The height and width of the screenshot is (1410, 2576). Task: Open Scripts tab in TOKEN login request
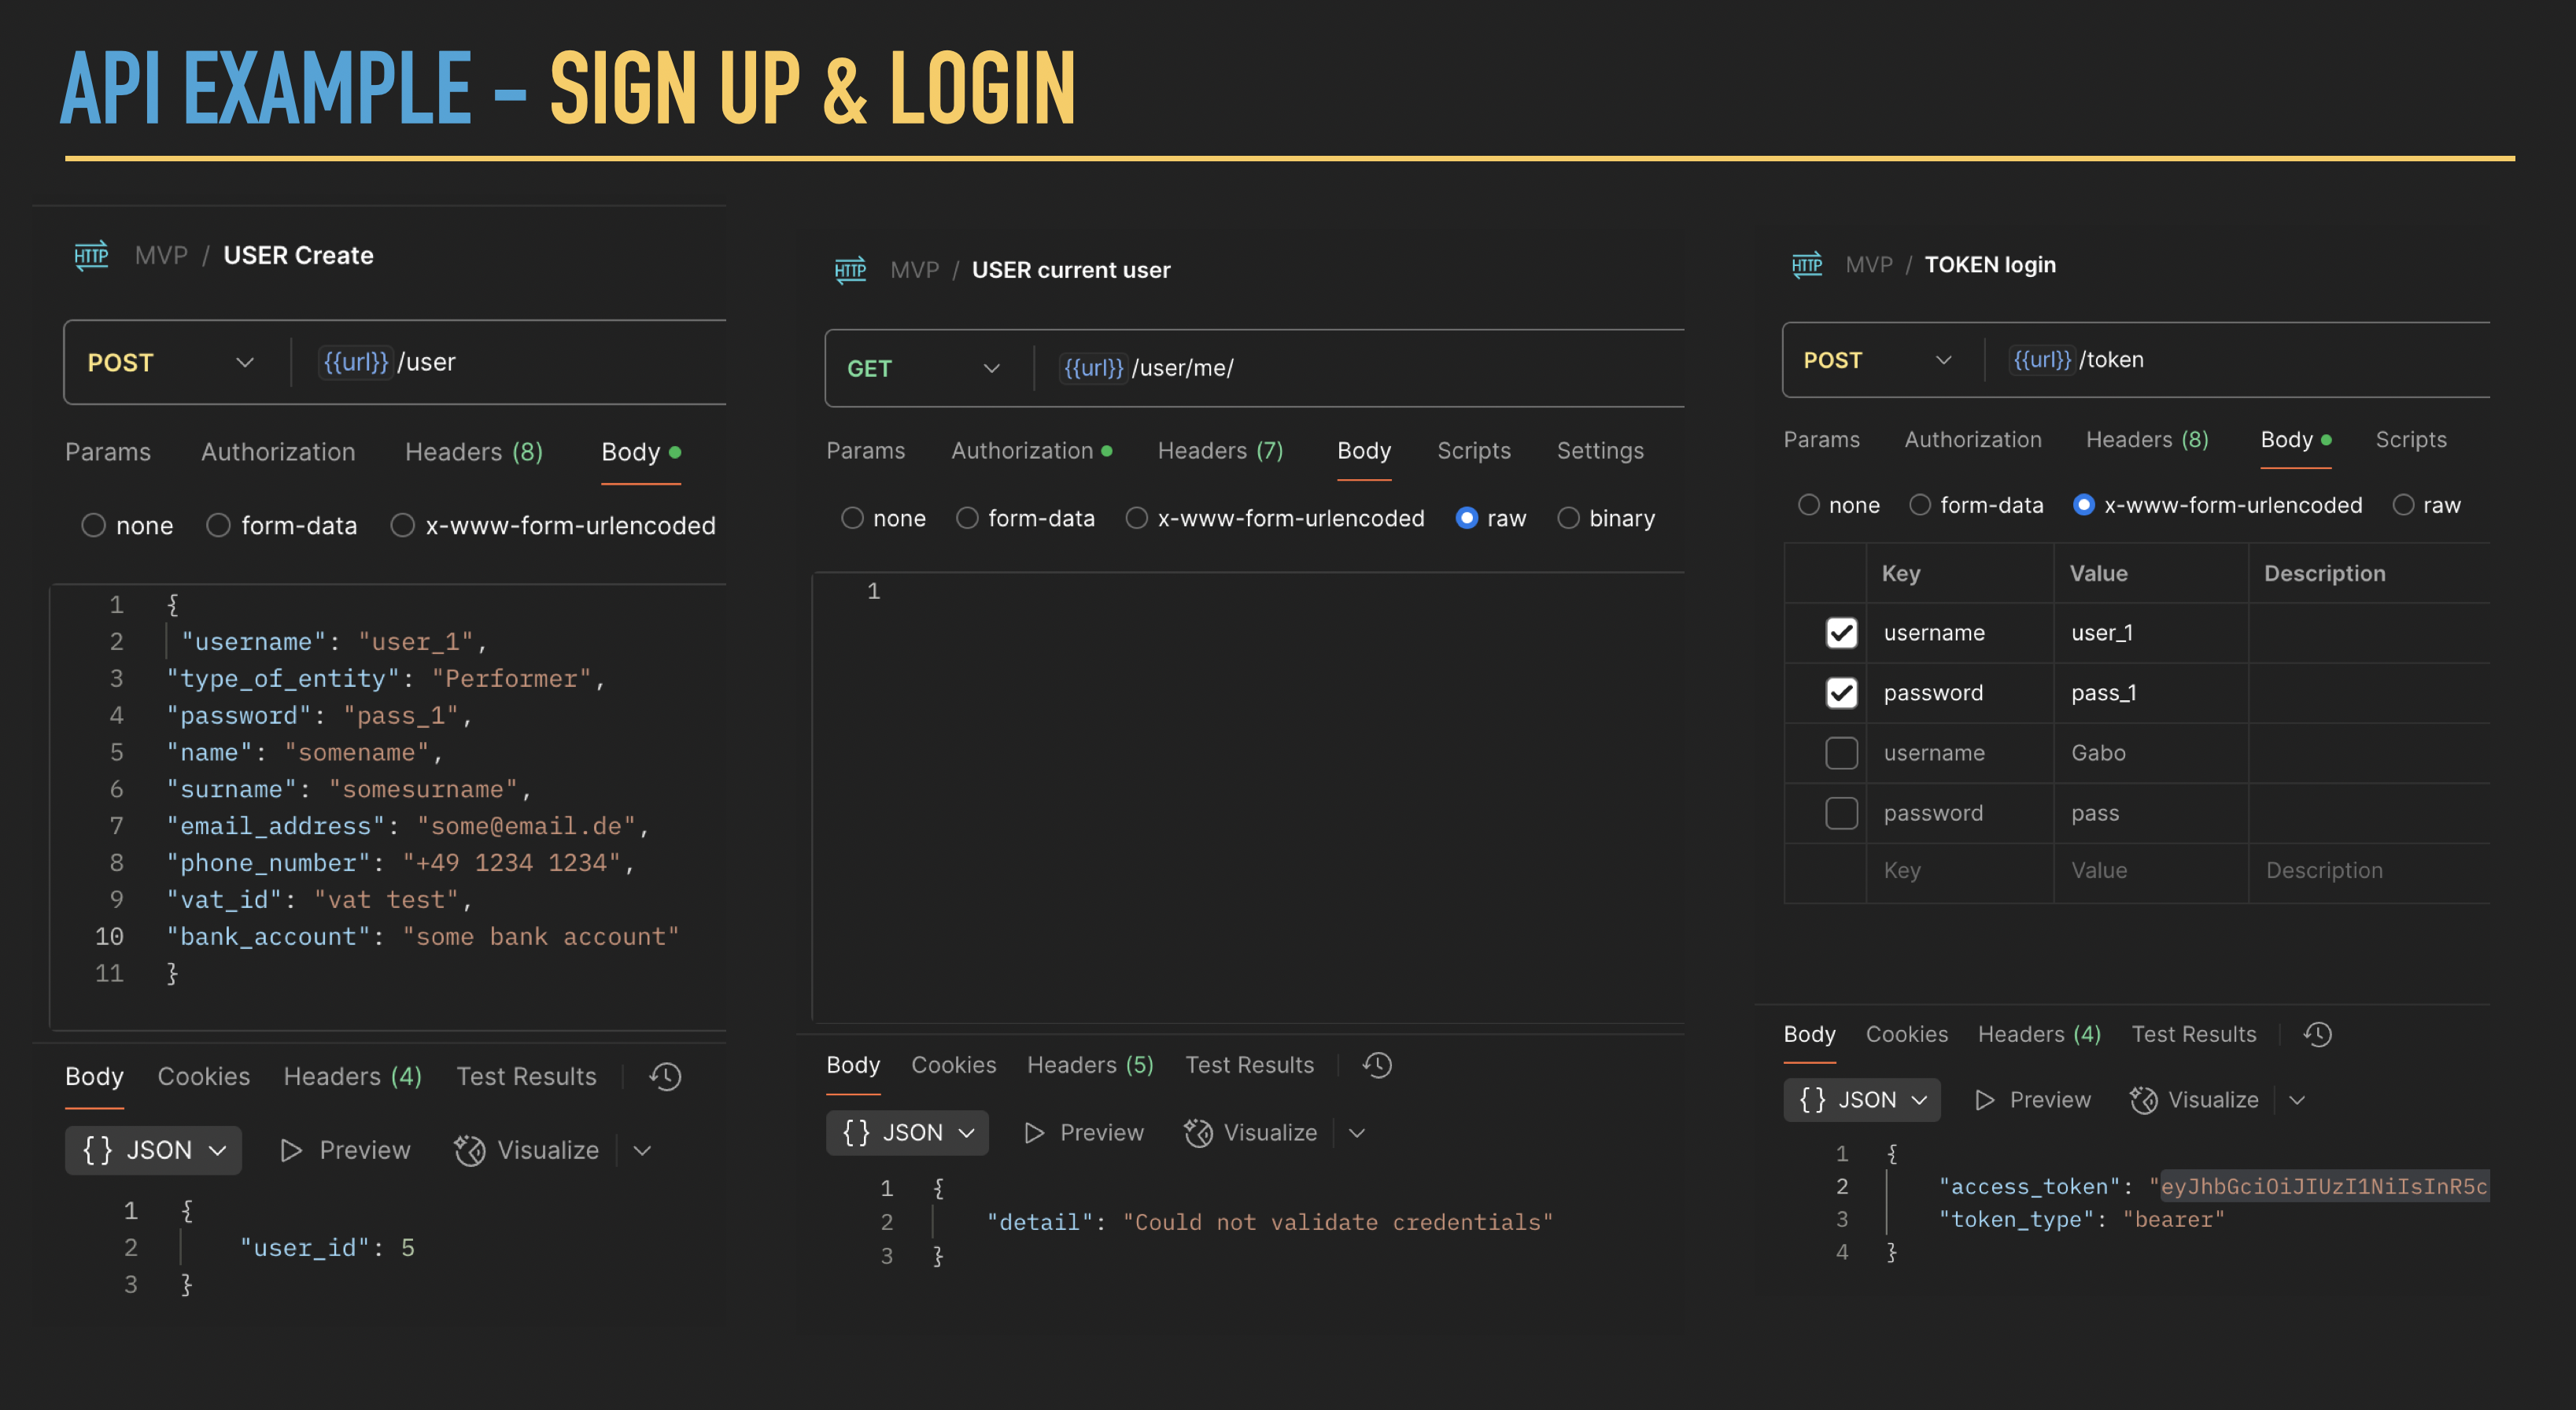(x=2411, y=440)
